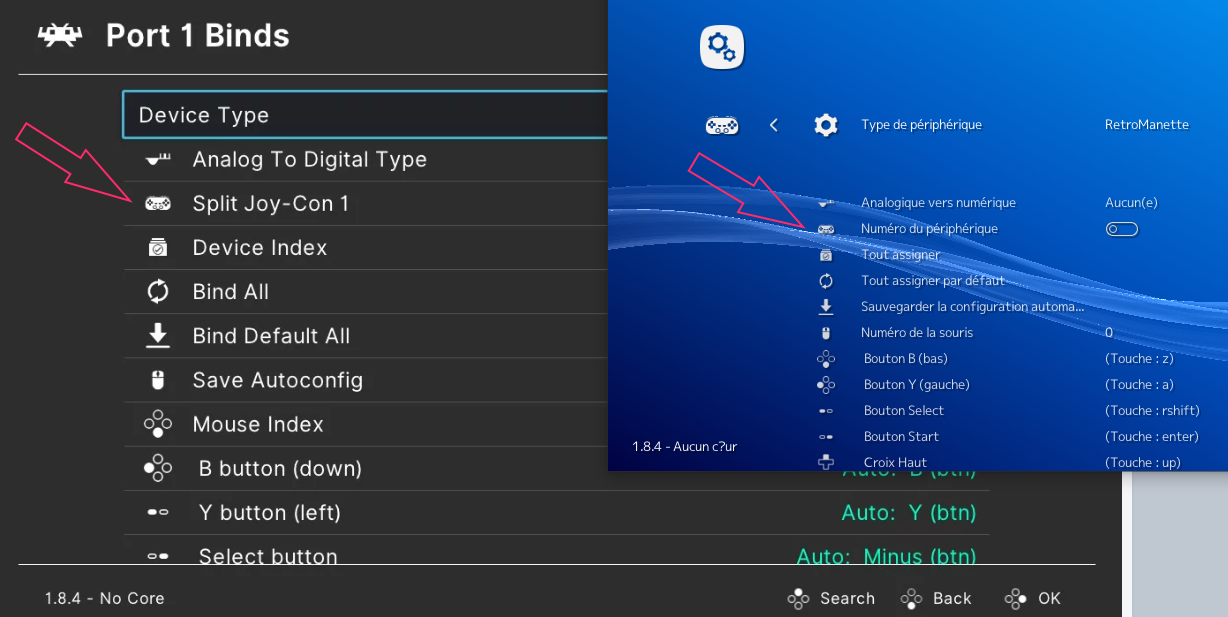Click Back in the bottom bar
The image size is (1228, 617).
(x=936, y=598)
